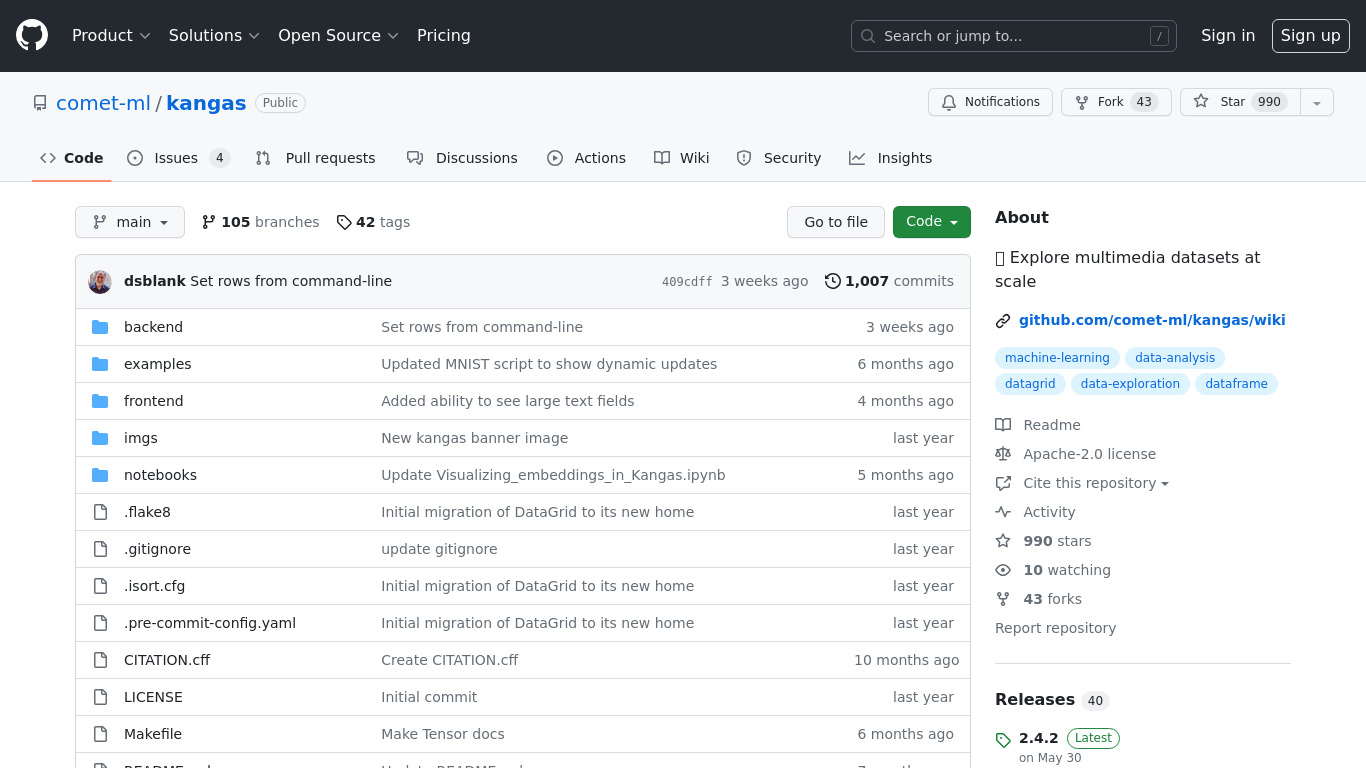Open the main branch selector dropdown
Viewport: 1366px width, 768px height.
pyautogui.click(x=130, y=222)
